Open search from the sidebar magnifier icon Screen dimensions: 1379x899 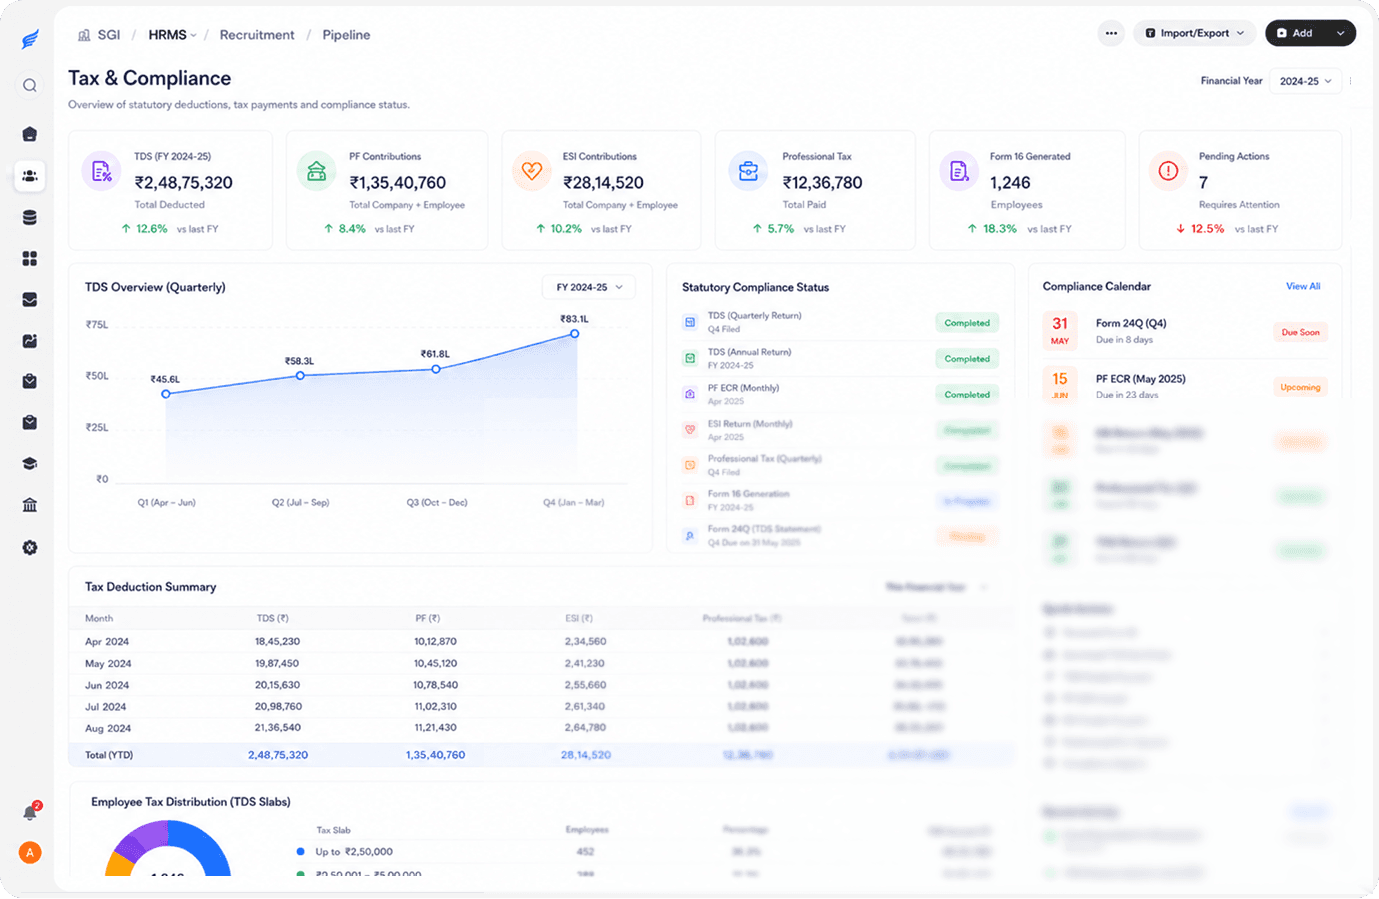click(x=30, y=86)
